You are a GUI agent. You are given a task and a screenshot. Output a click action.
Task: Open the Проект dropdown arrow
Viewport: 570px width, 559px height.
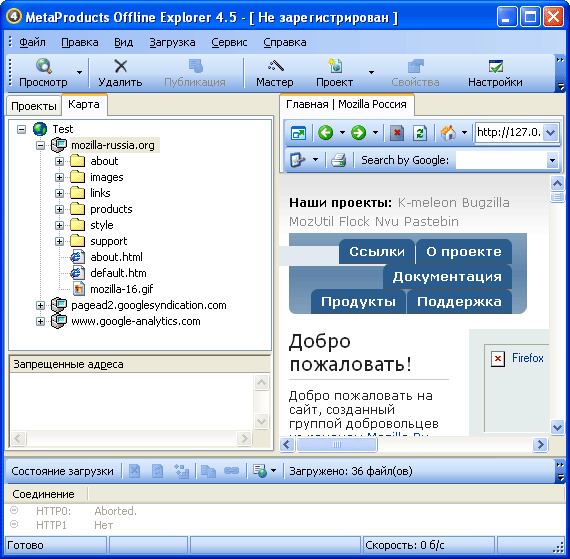point(371,72)
